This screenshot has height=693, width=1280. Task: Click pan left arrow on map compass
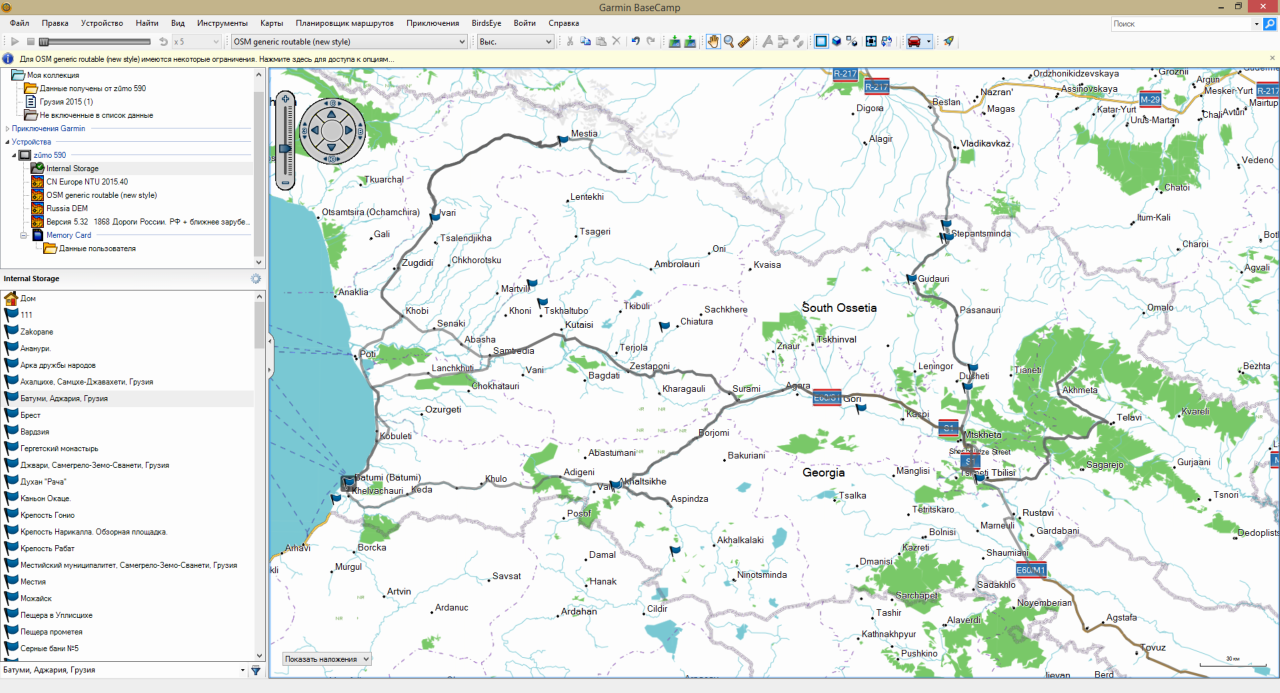pyautogui.click(x=313, y=128)
